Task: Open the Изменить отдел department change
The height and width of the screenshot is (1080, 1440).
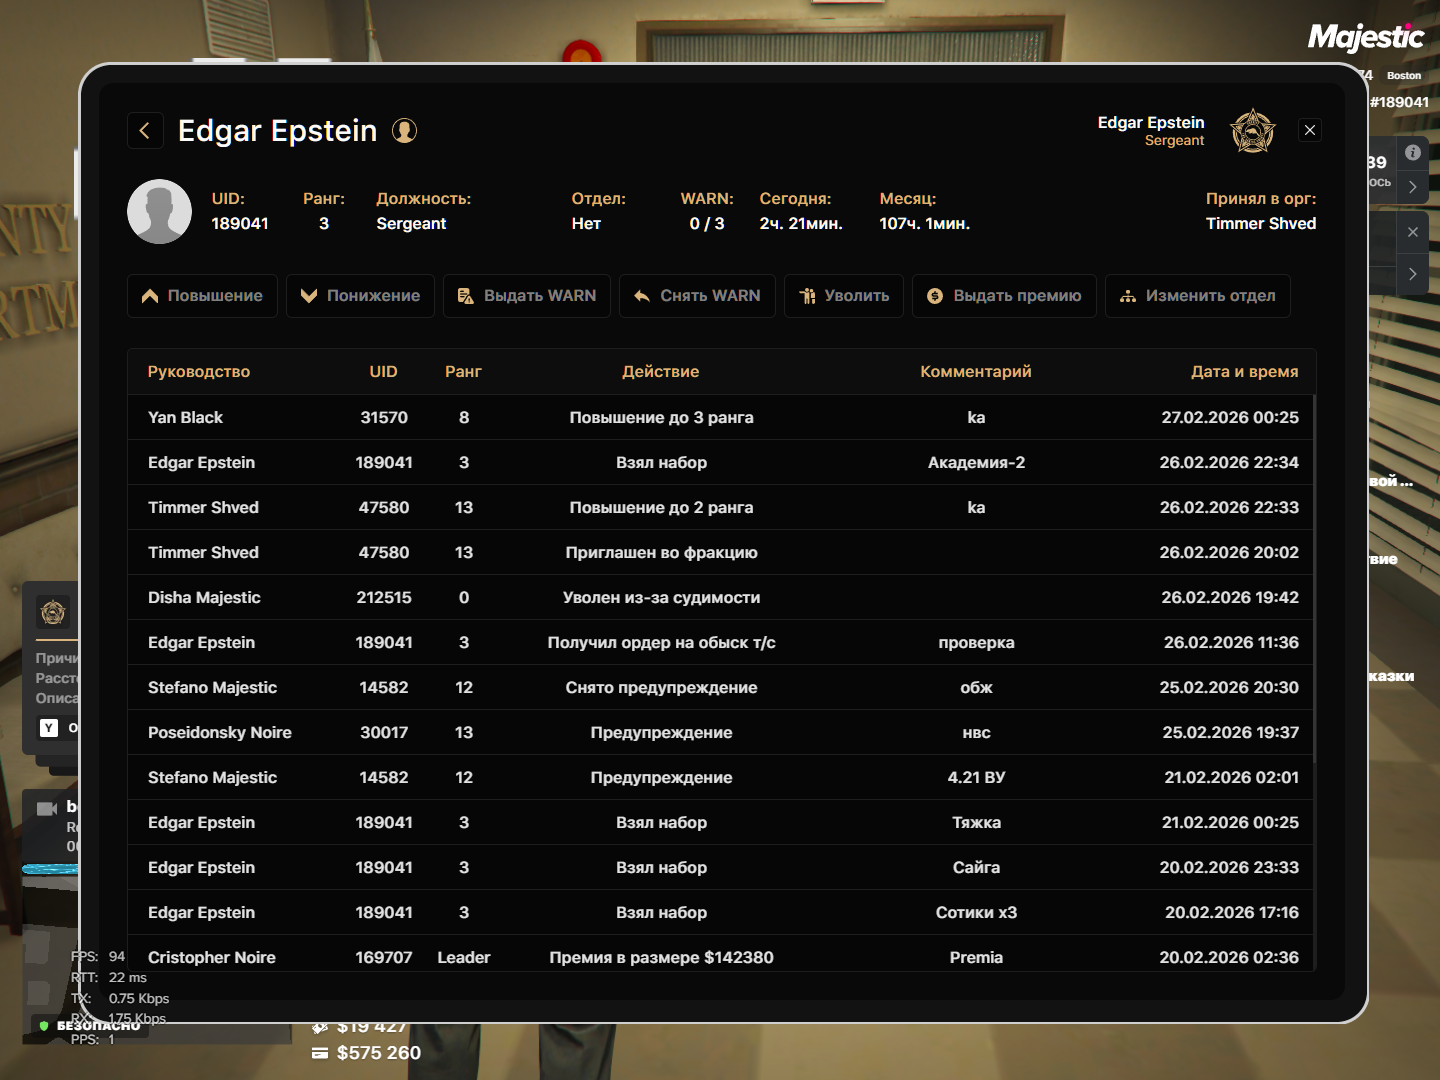Action: (x=1197, y=296)
